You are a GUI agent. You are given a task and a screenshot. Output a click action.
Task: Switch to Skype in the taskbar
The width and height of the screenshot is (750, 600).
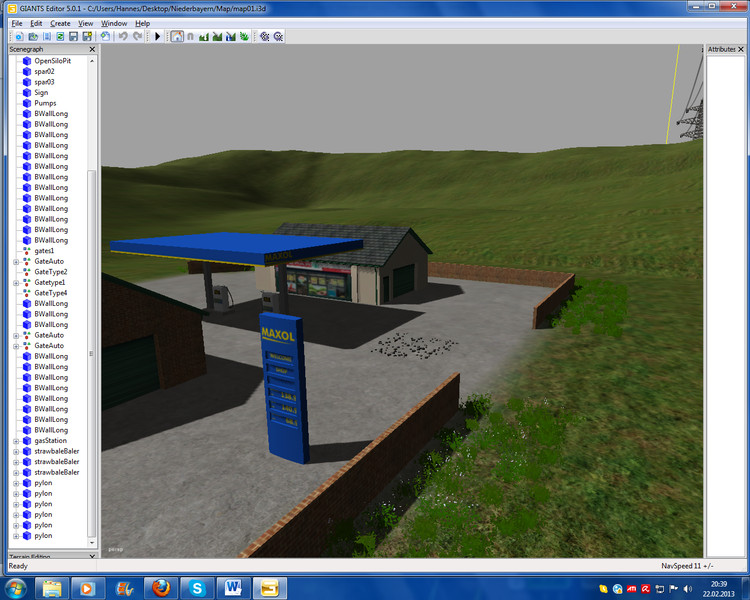[197, 588]
